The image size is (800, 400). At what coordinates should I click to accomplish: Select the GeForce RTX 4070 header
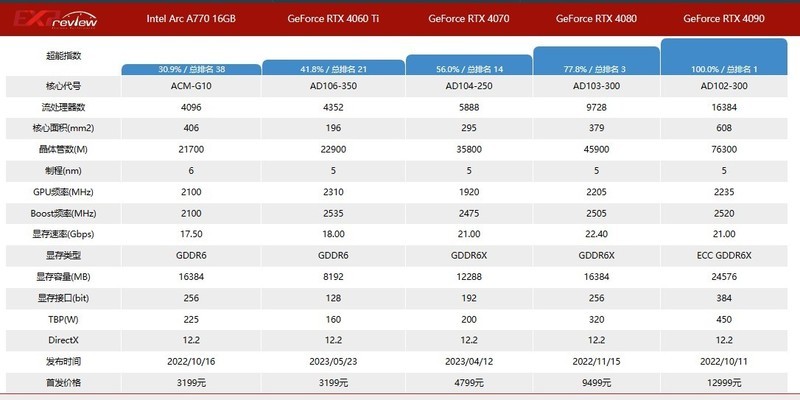click(469, 19)
